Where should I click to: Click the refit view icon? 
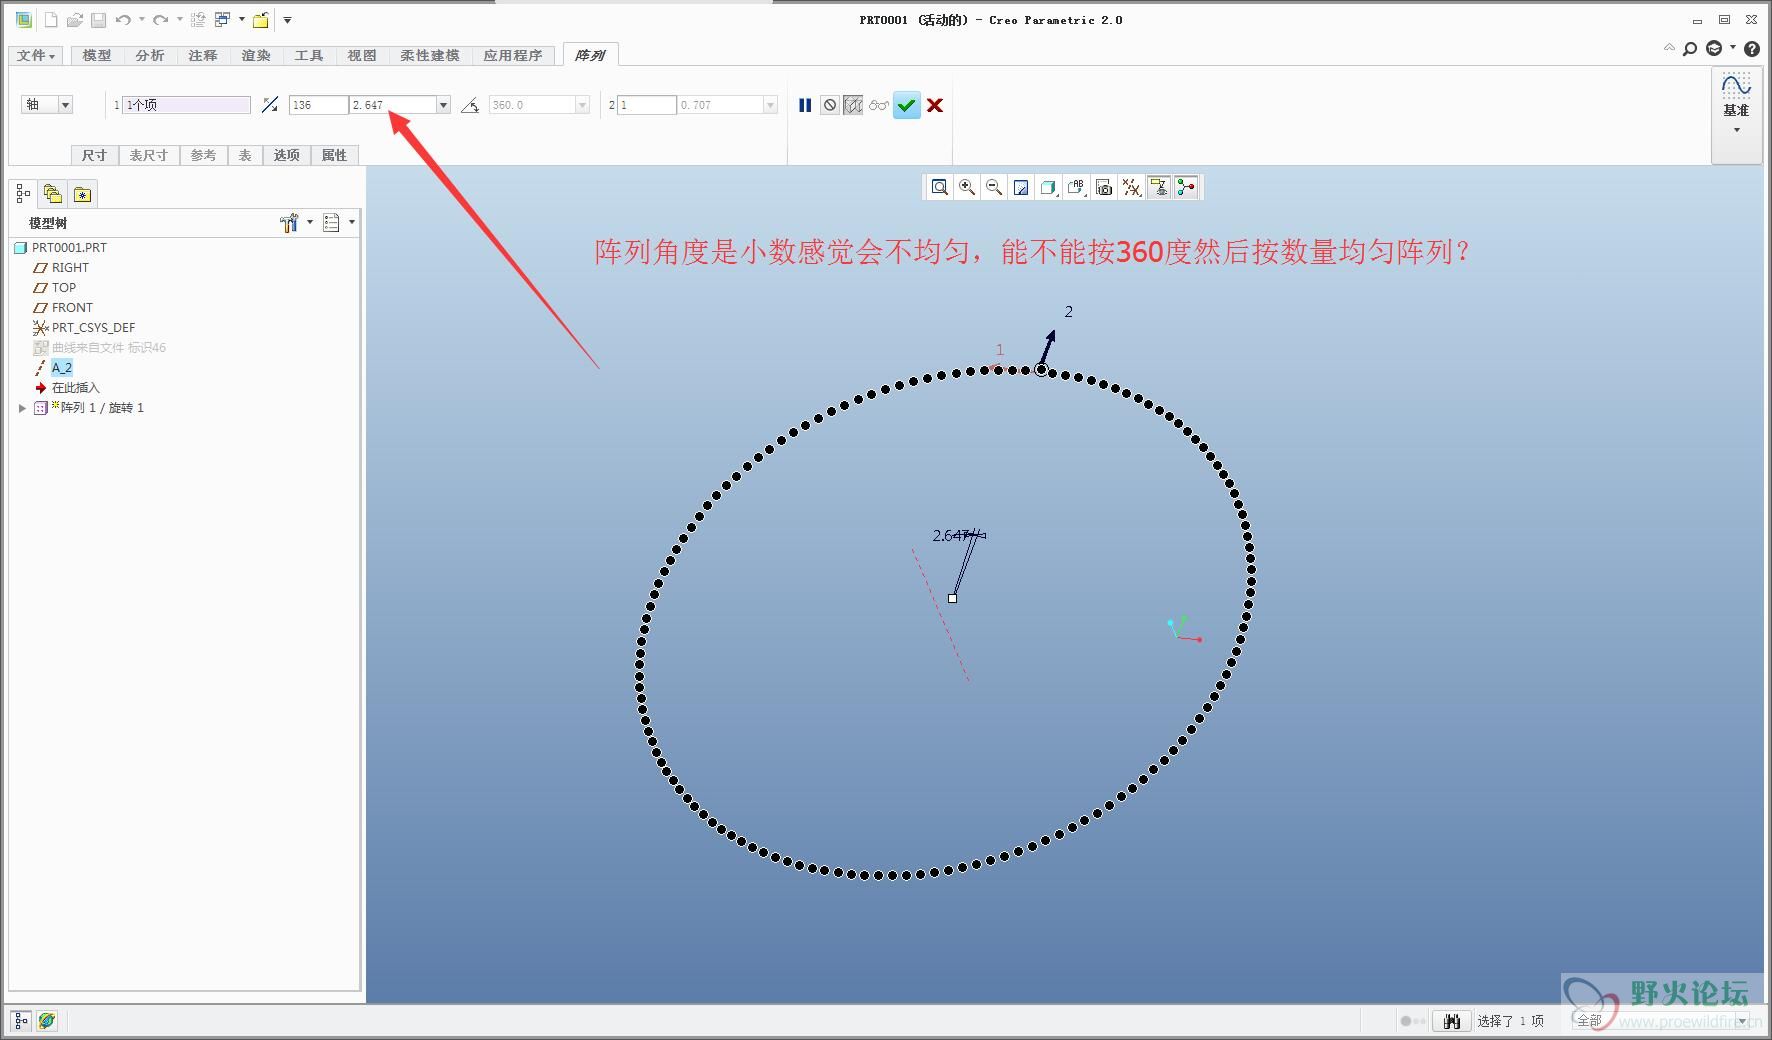click(x=940, y=187)
